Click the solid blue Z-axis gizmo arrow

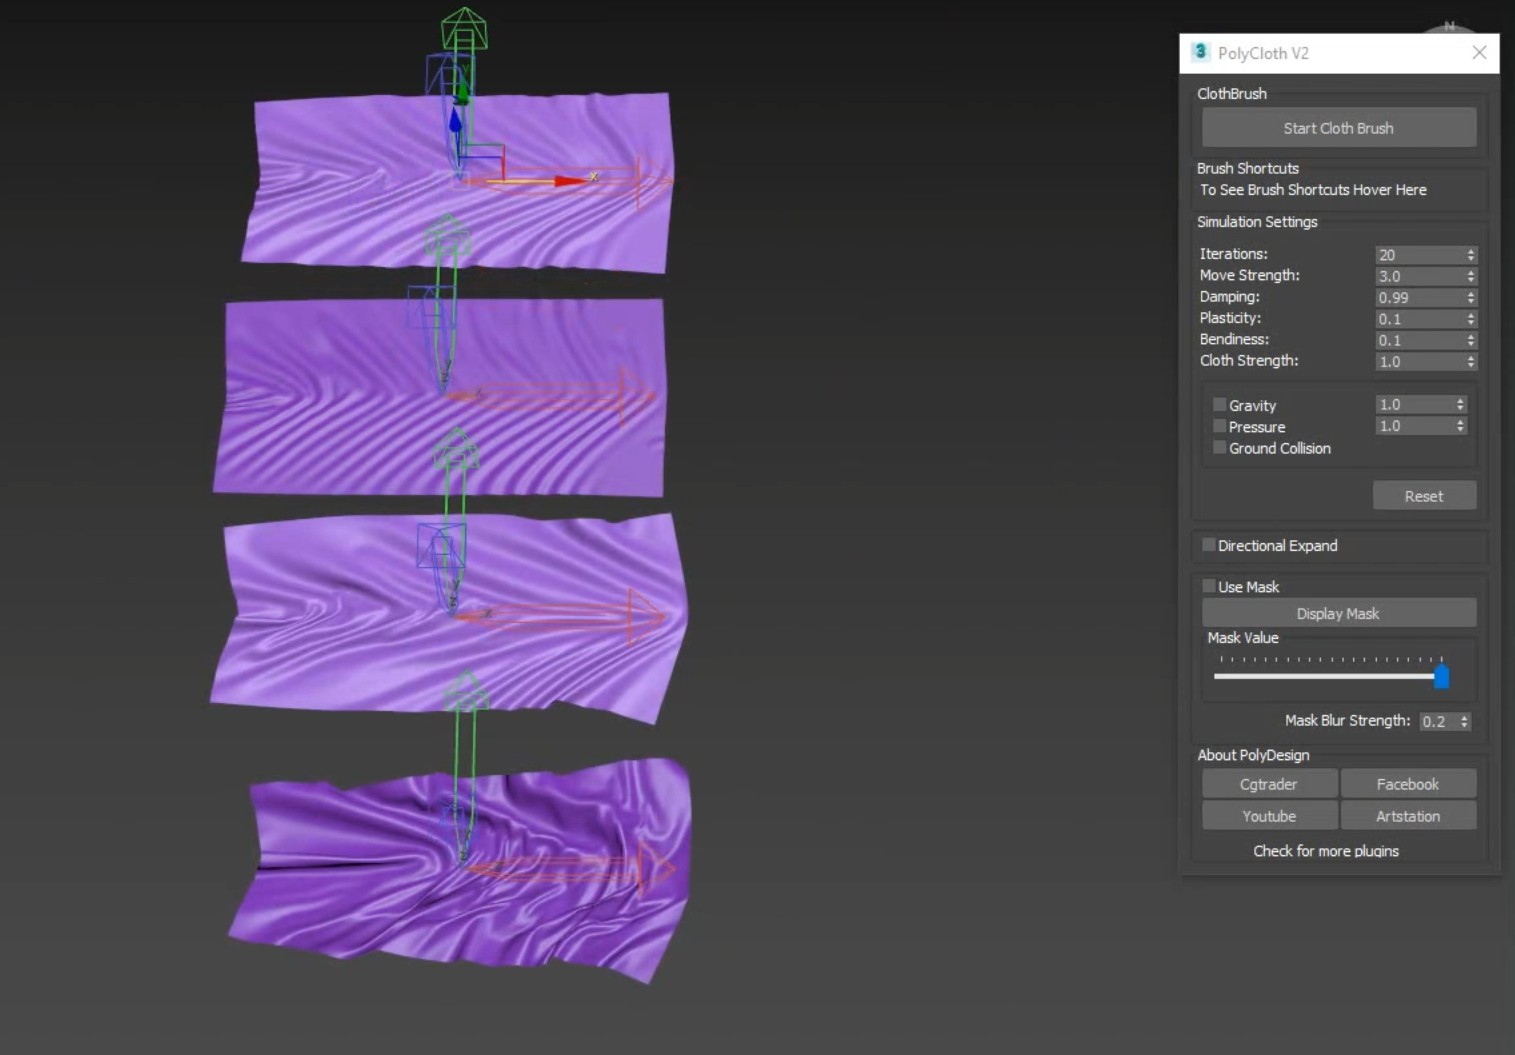coord(455,122)
